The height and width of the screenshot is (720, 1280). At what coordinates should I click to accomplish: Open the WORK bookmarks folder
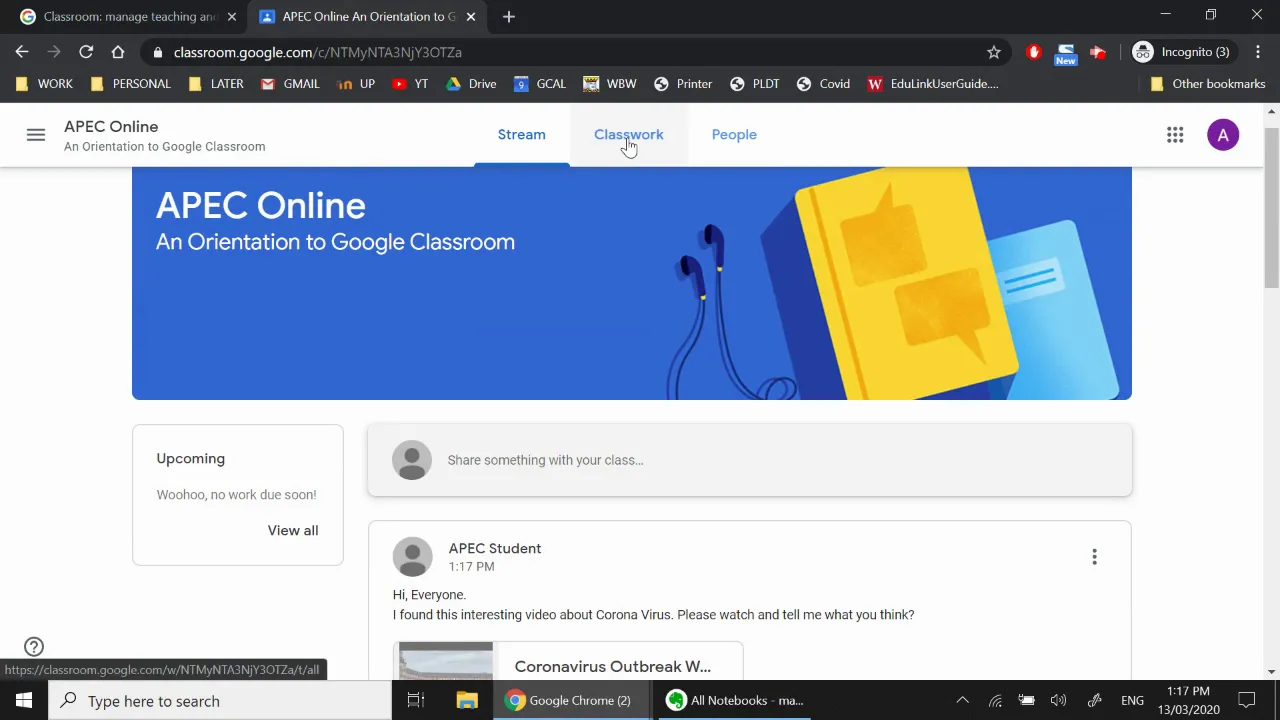pos(44,84)
